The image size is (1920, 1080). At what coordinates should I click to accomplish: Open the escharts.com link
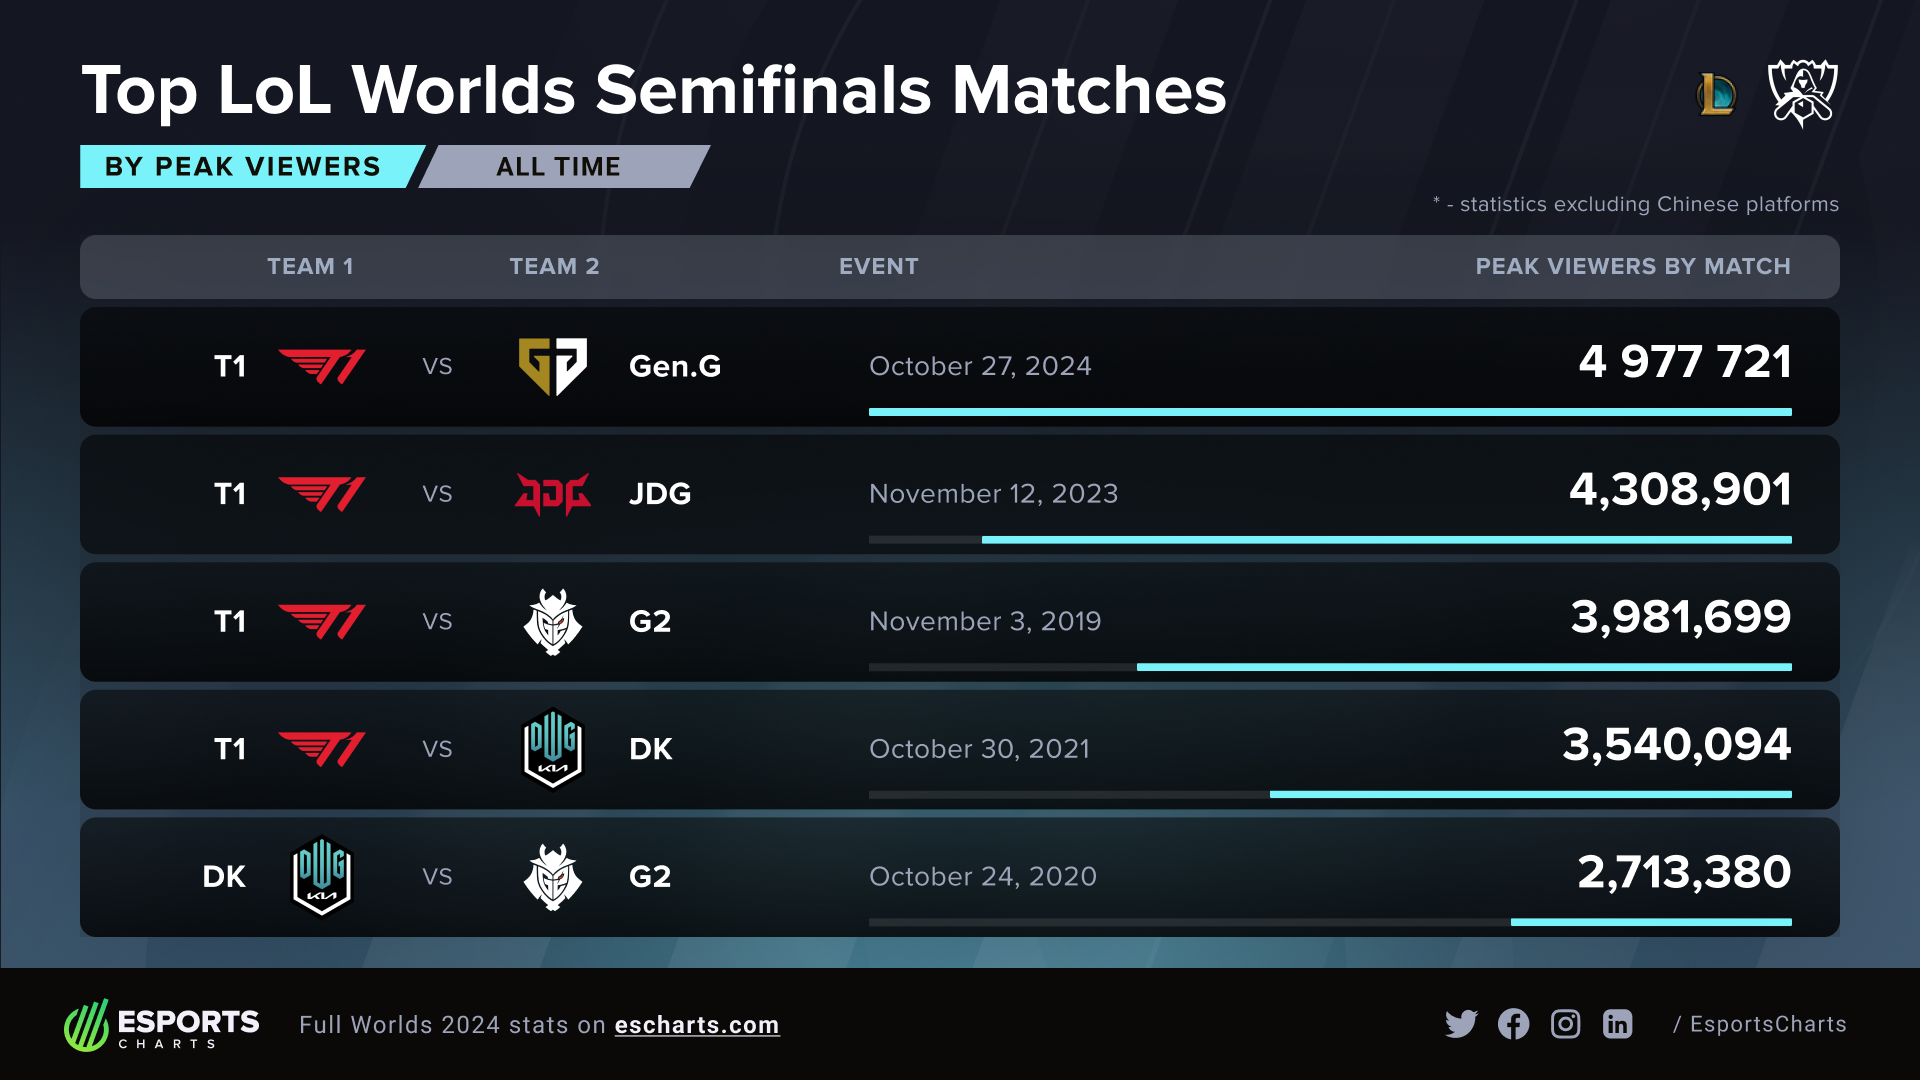click(x=697, y=1025)
